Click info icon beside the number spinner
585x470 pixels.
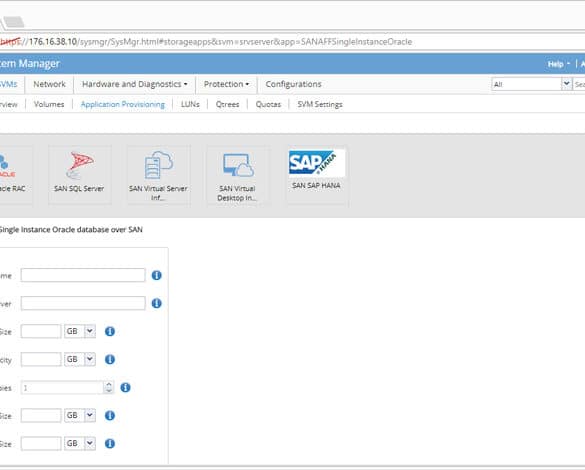coord(125,388)
